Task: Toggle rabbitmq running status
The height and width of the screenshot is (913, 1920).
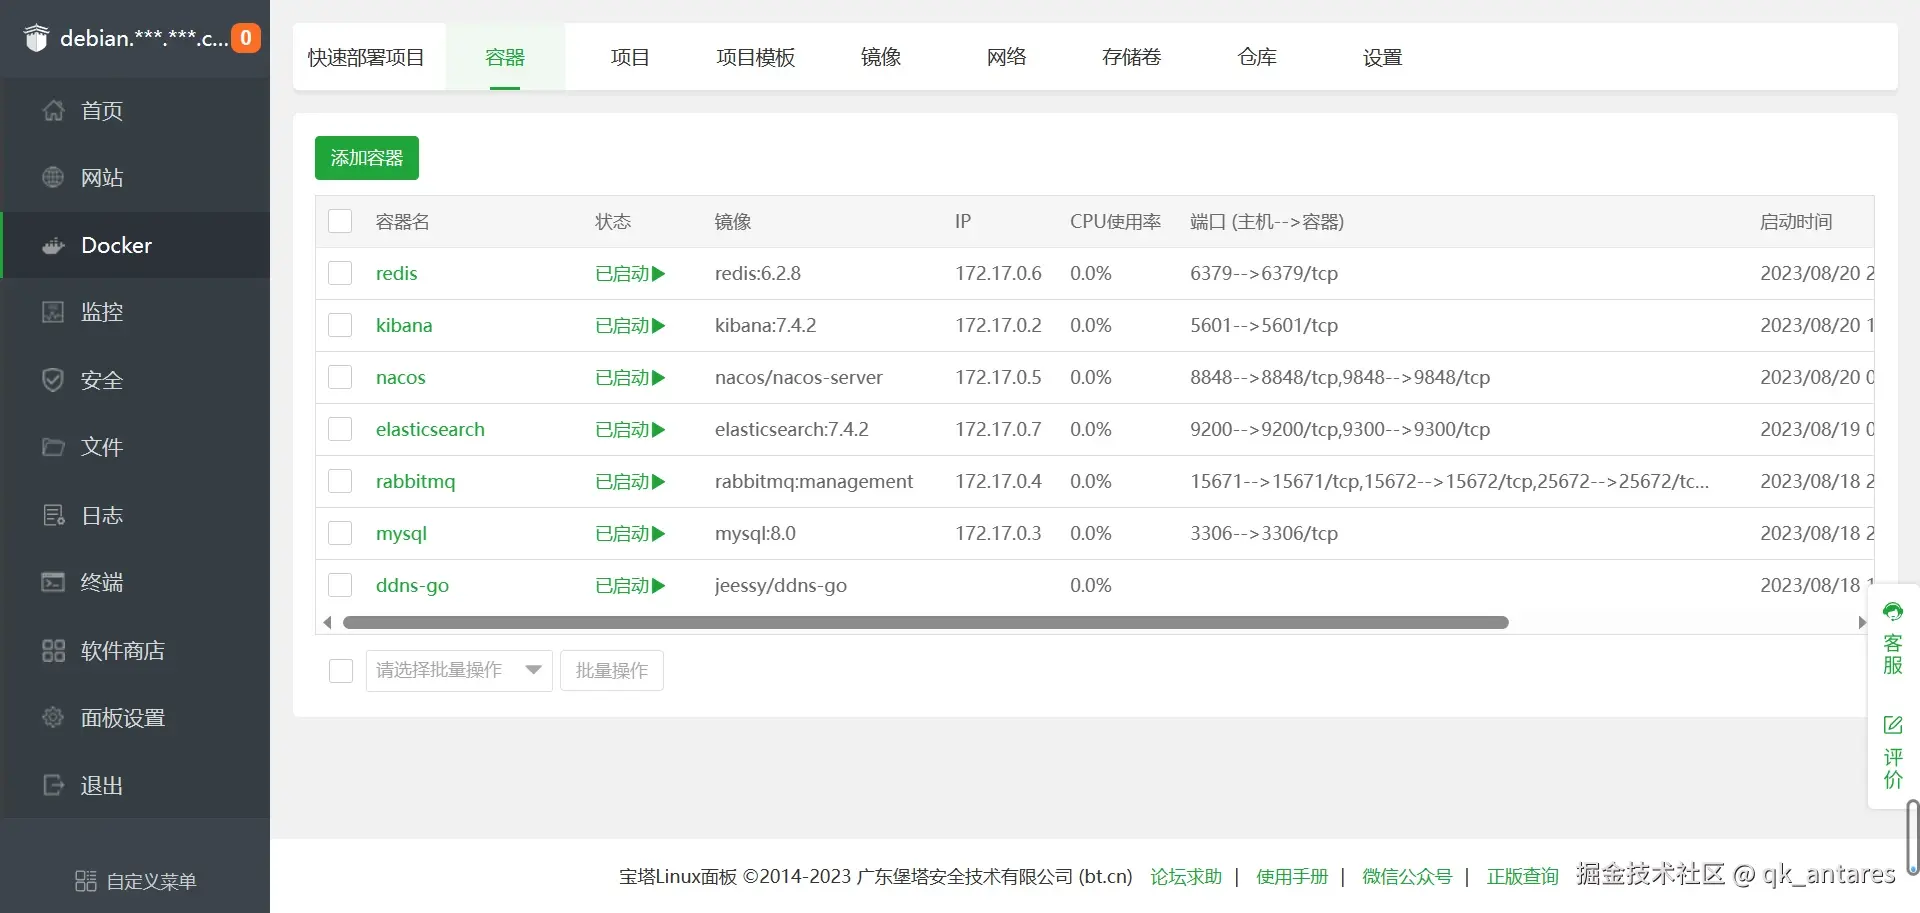Action: pos(630,481)
